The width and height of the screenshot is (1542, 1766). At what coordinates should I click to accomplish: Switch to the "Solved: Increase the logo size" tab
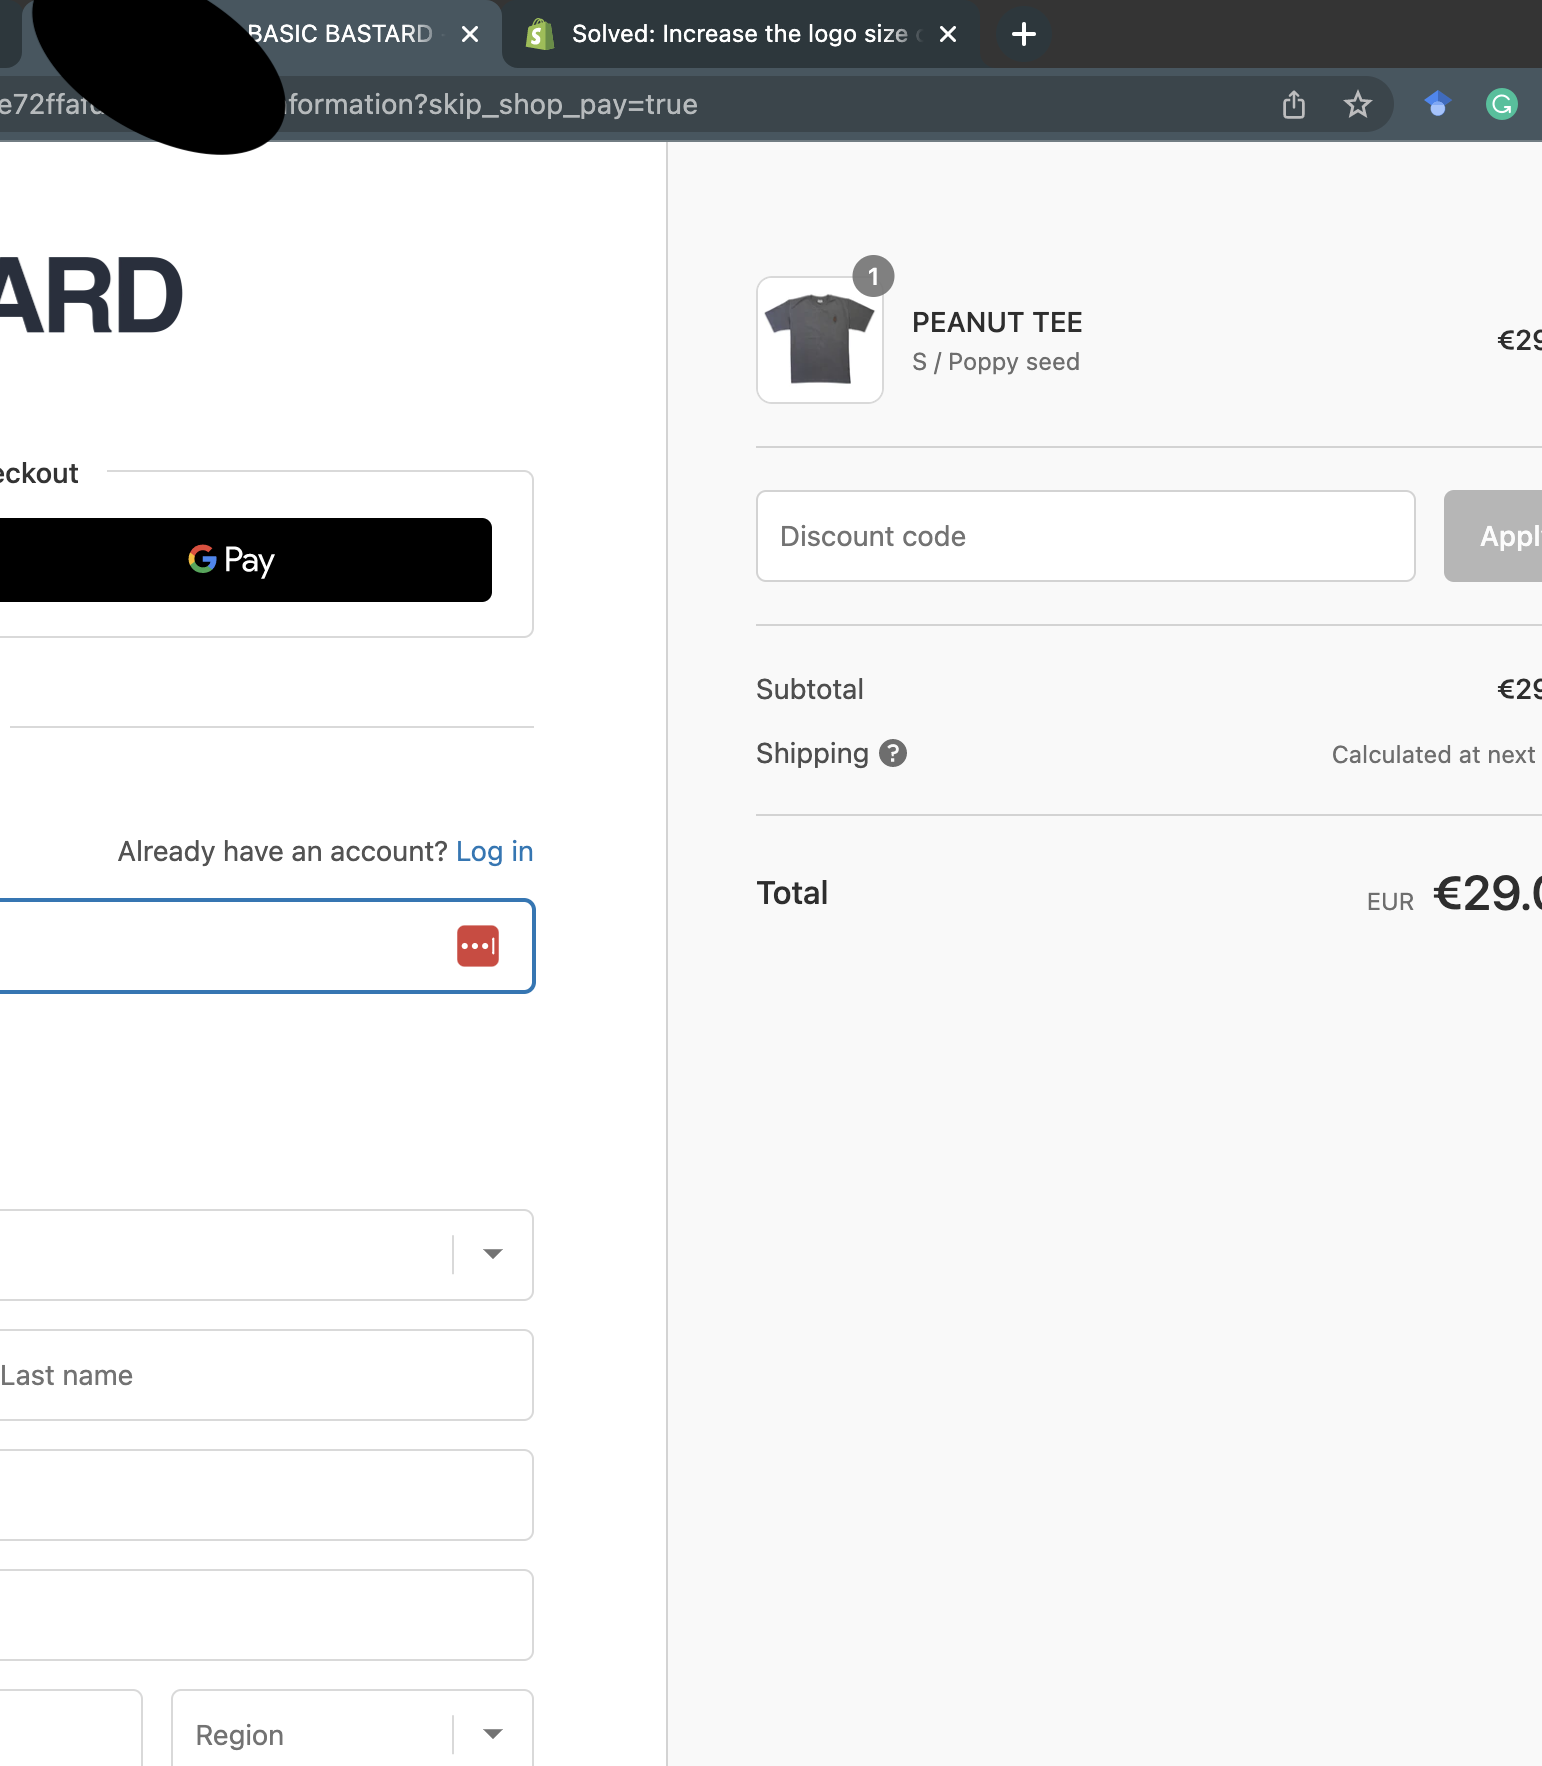740,34
